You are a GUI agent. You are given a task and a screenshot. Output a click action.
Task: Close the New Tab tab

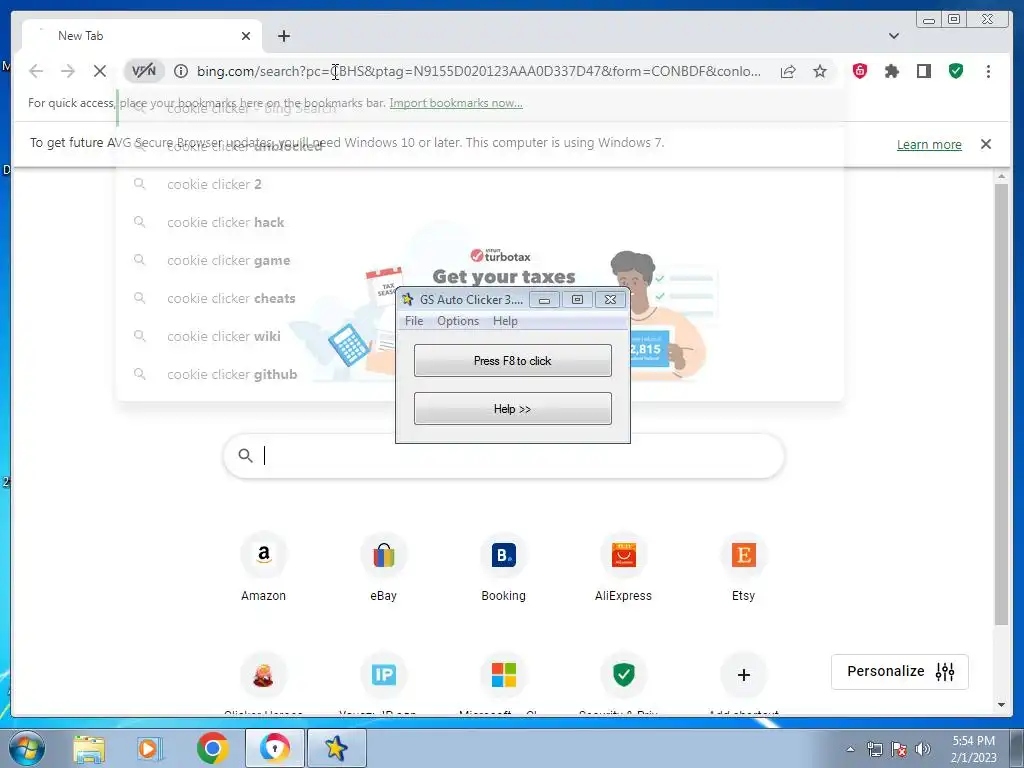(x=246, y=36)
